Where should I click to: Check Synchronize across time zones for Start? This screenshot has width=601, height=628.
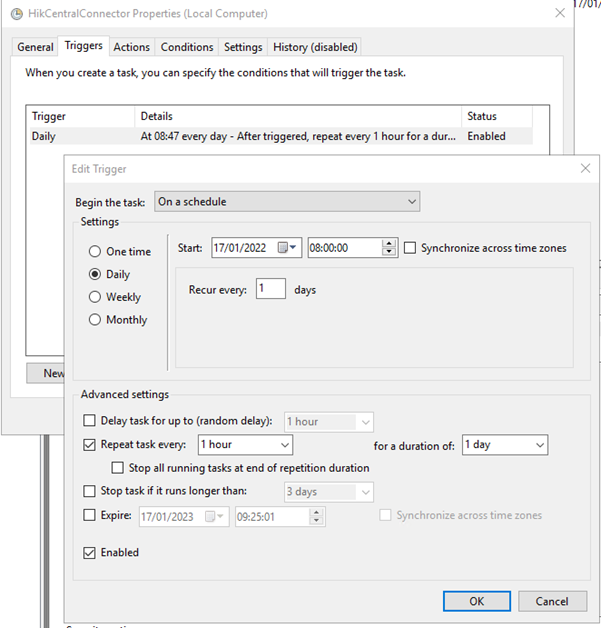tap(410, 248)
